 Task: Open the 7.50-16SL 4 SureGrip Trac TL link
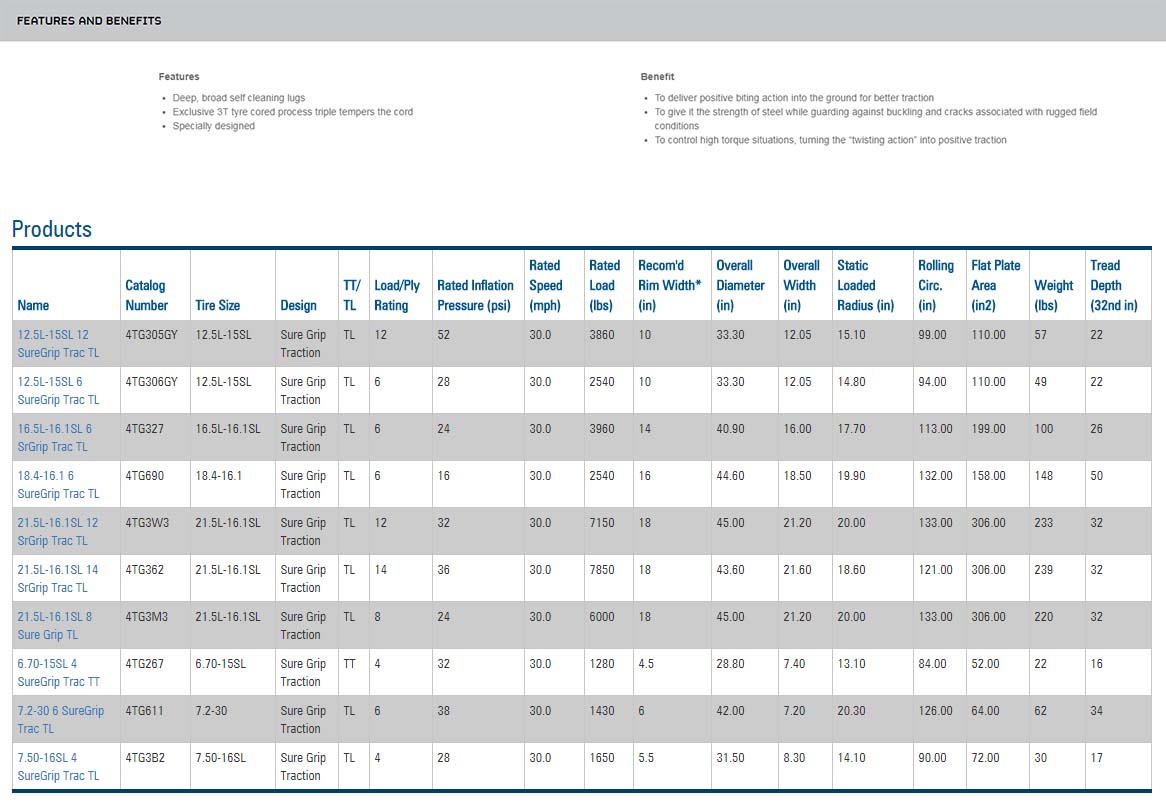[58, 766]
